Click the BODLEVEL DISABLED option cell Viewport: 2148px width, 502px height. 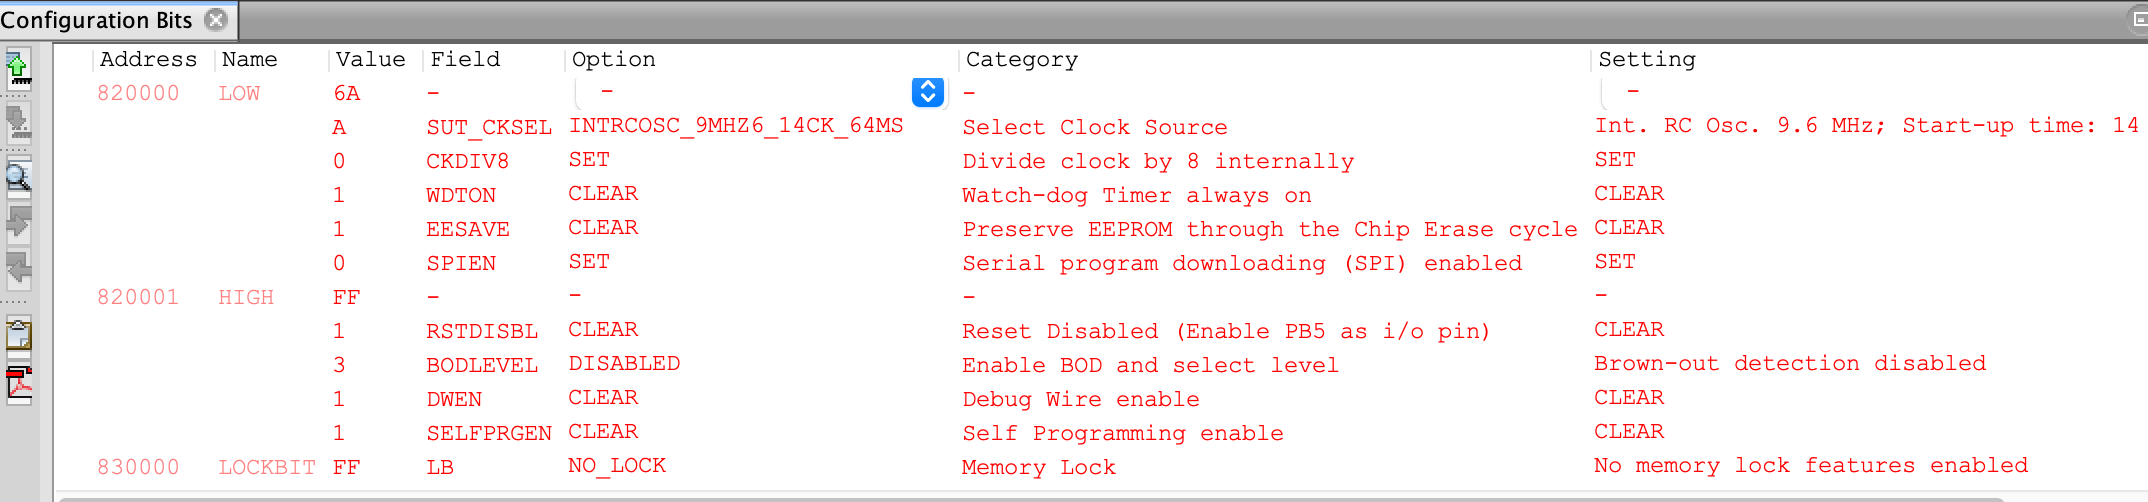coord(624,364)
